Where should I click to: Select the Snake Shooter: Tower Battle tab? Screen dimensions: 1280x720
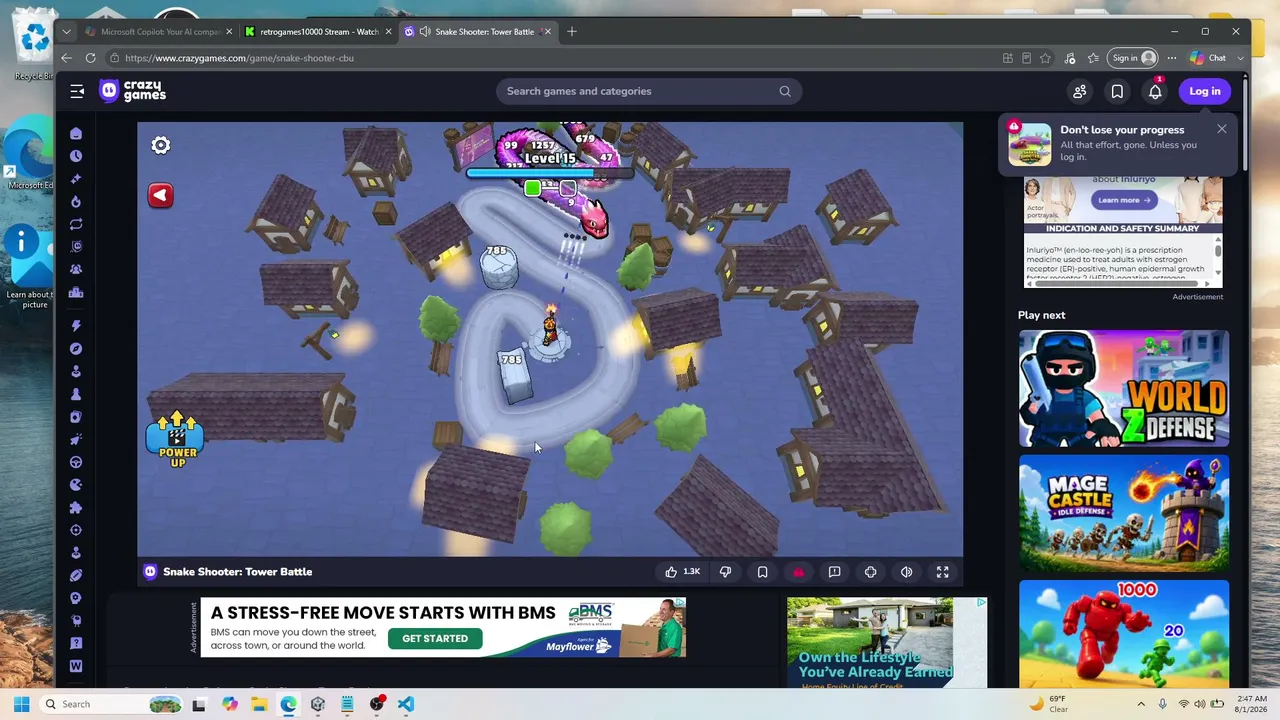(477, 31)
